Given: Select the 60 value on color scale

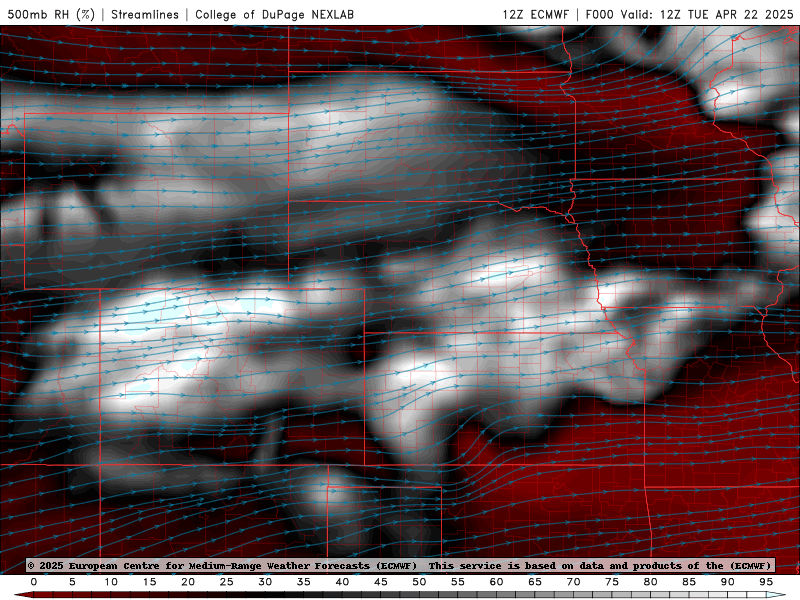Looking at the screenshot, I should point(496,582).
